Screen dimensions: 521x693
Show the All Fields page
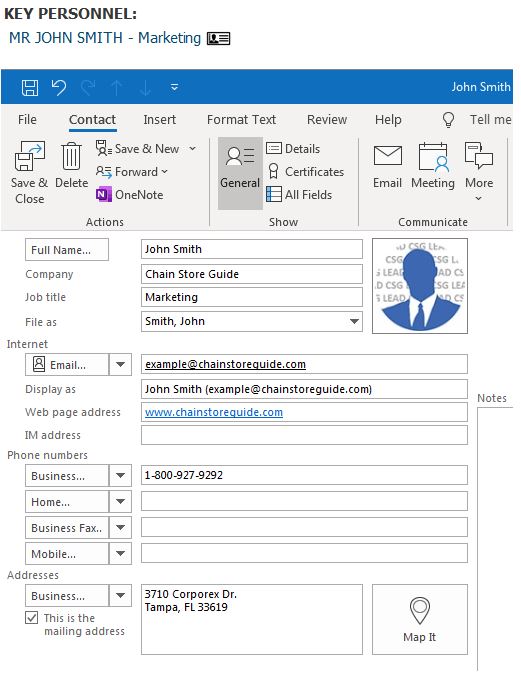299,194
